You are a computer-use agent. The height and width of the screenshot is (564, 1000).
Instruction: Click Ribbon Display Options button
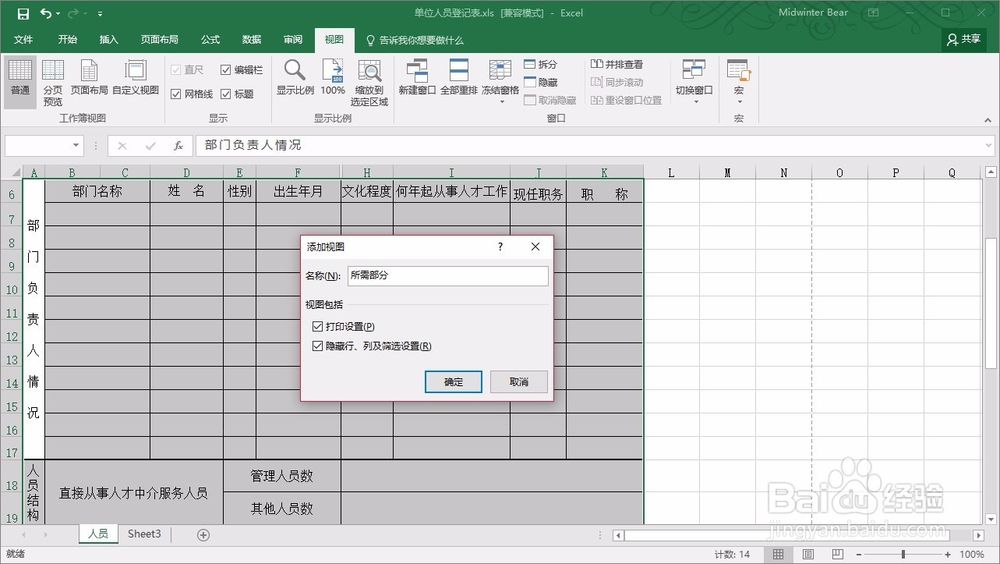click(x=873, y=13)
